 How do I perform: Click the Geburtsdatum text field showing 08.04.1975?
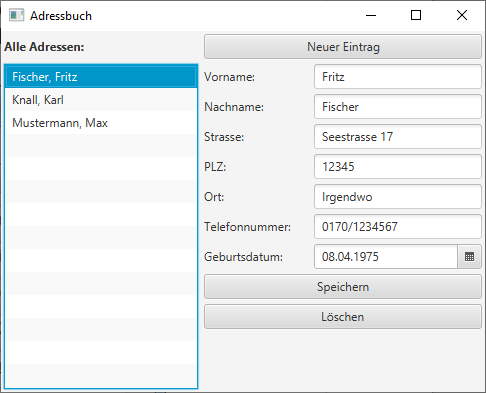pos(386,257)
